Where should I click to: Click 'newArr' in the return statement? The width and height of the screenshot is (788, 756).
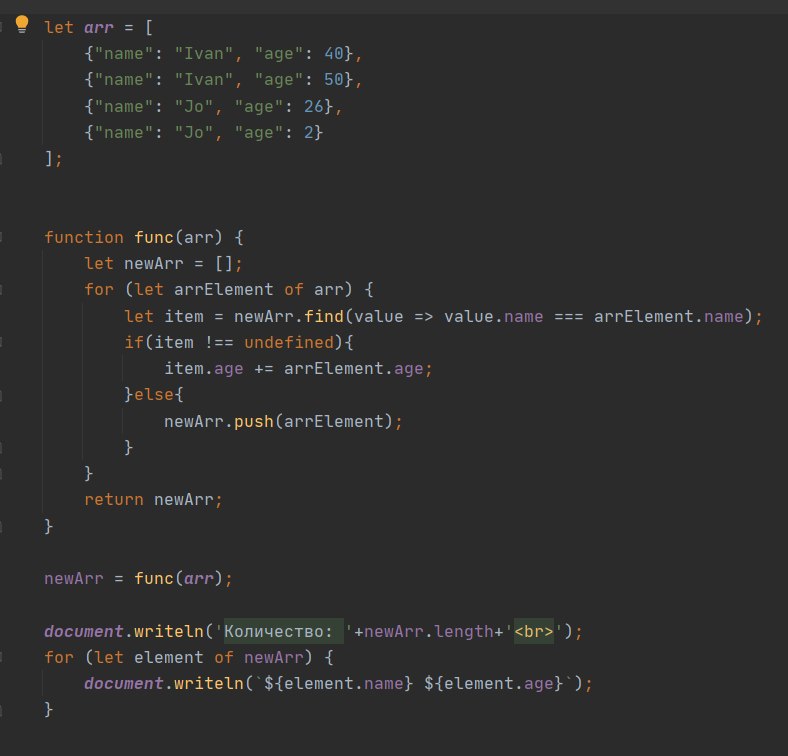click(184, 500)
